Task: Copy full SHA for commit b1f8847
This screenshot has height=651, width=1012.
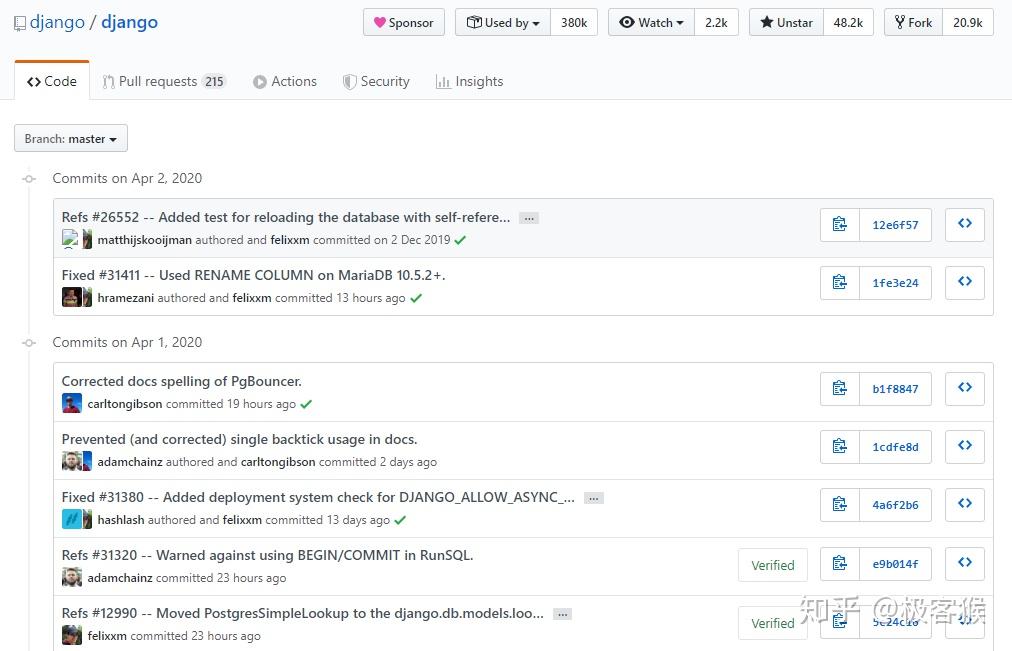Action: [x=840, y=389]
